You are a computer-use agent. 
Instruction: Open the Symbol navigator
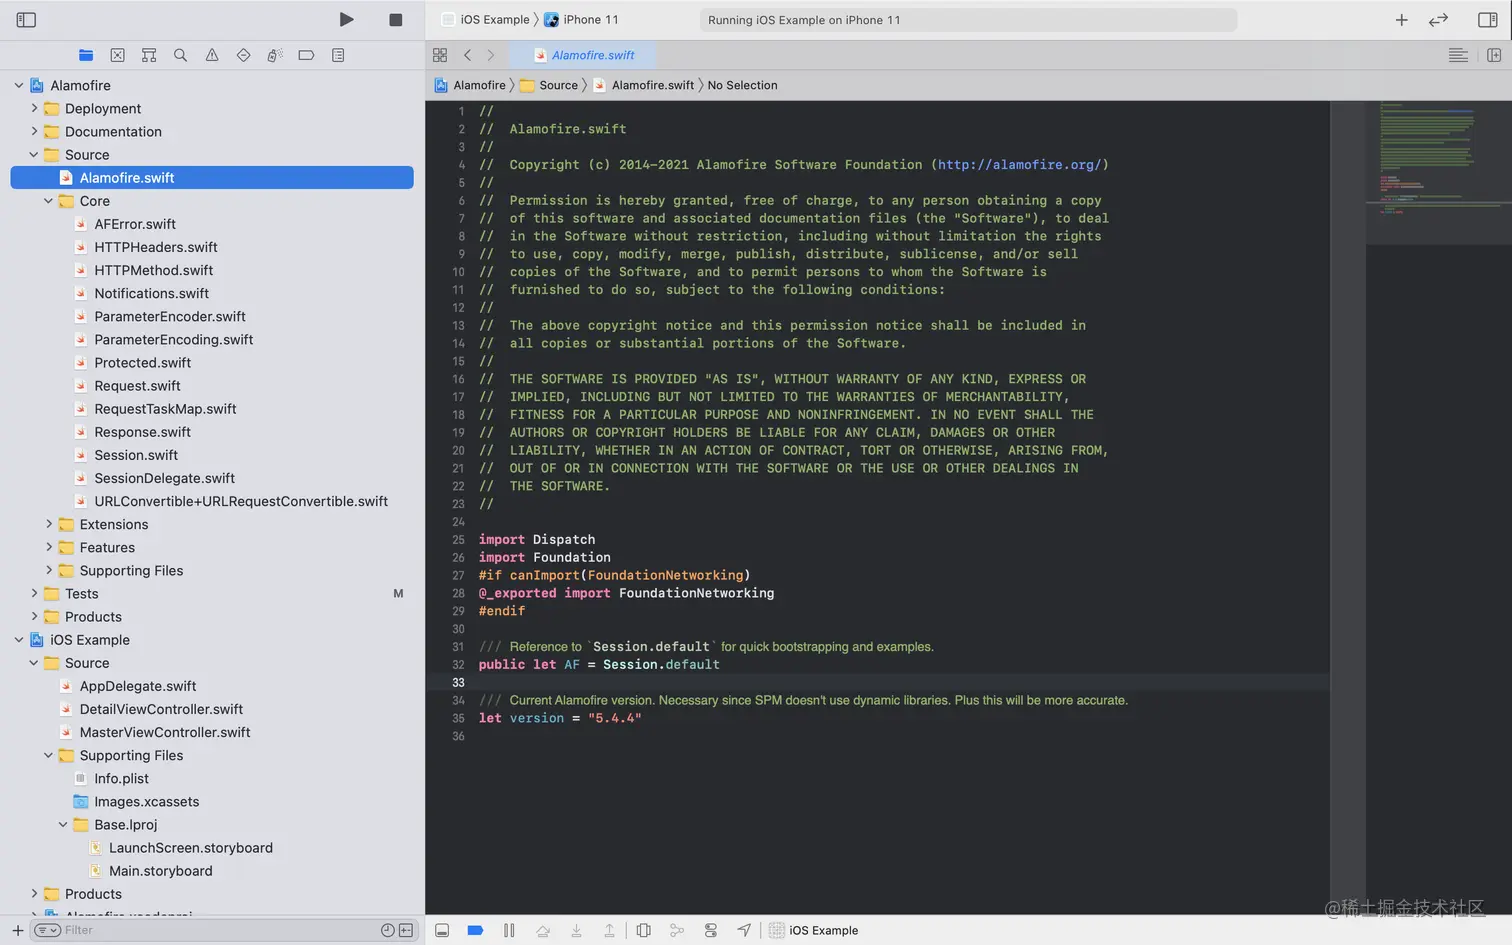pyautogui.click(x=149, y=55)
